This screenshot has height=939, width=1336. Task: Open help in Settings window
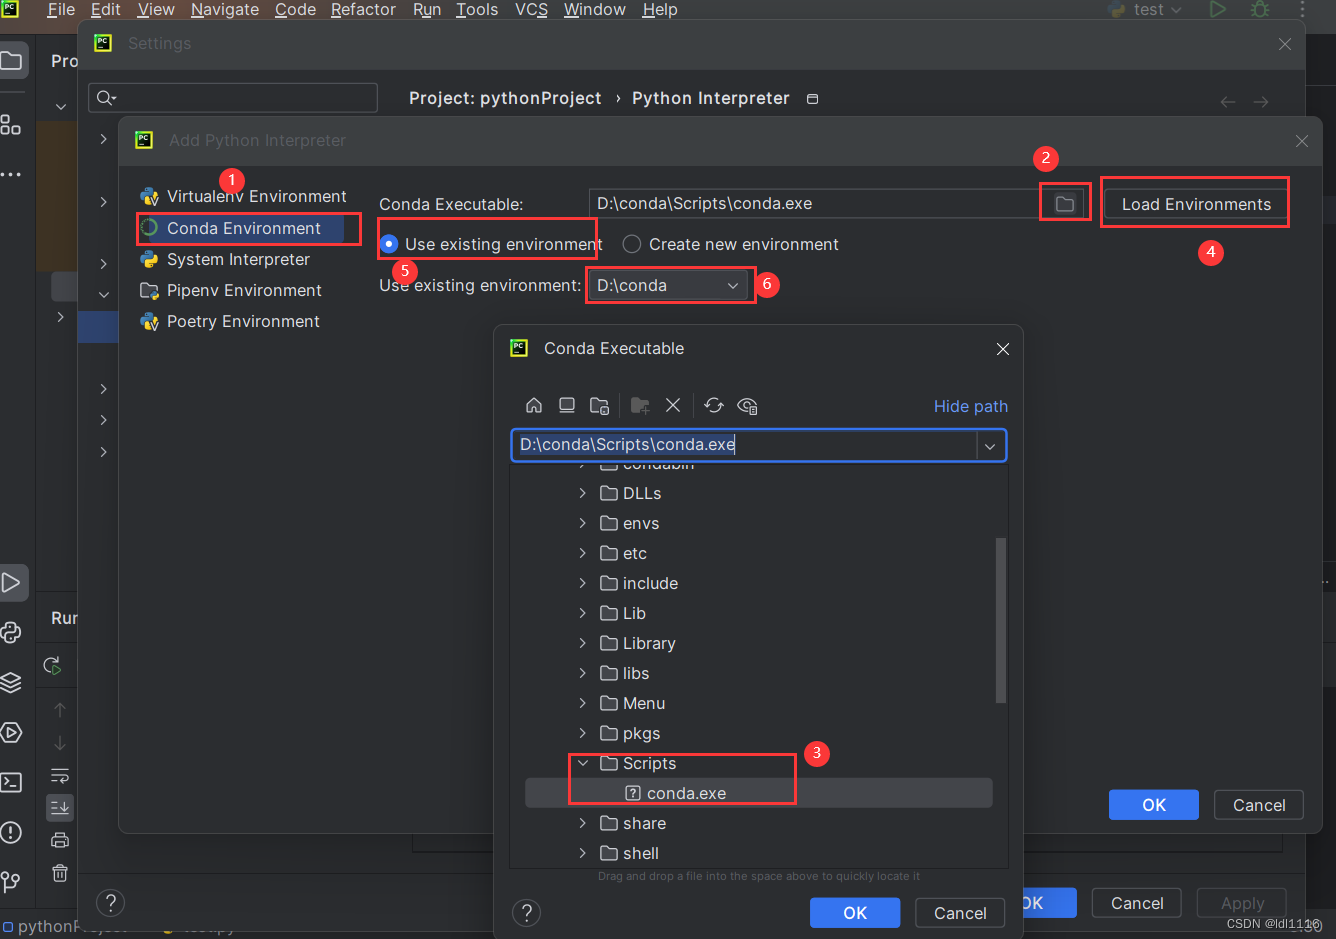click(110, 903)
